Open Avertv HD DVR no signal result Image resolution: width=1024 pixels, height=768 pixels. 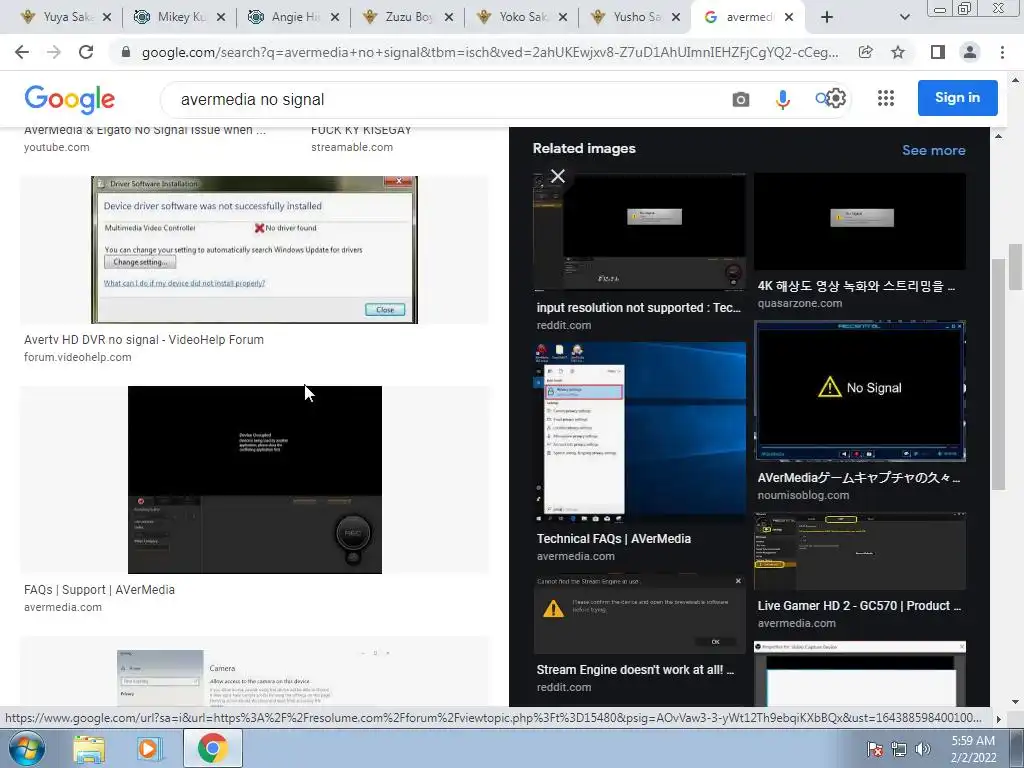tap(144, 340)
